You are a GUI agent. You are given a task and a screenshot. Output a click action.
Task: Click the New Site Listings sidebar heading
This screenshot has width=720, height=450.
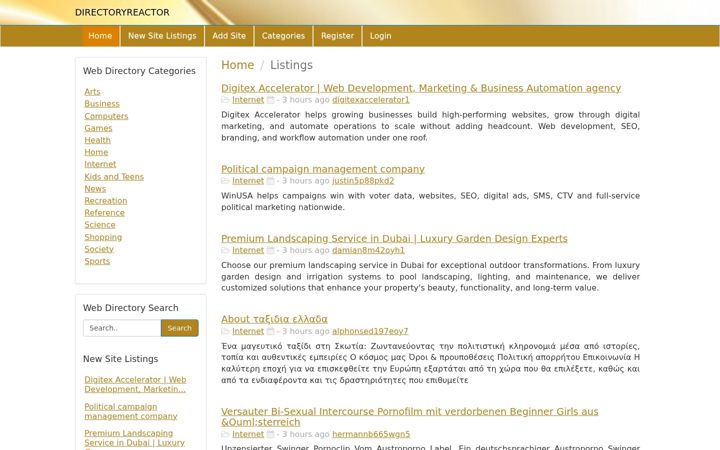pyautogui.click(x=120, y=359)
